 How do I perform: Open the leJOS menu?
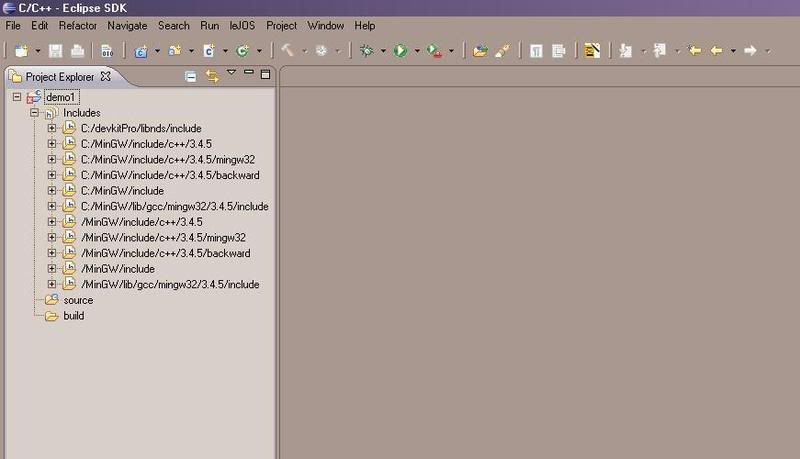click(x=242, y=26)
